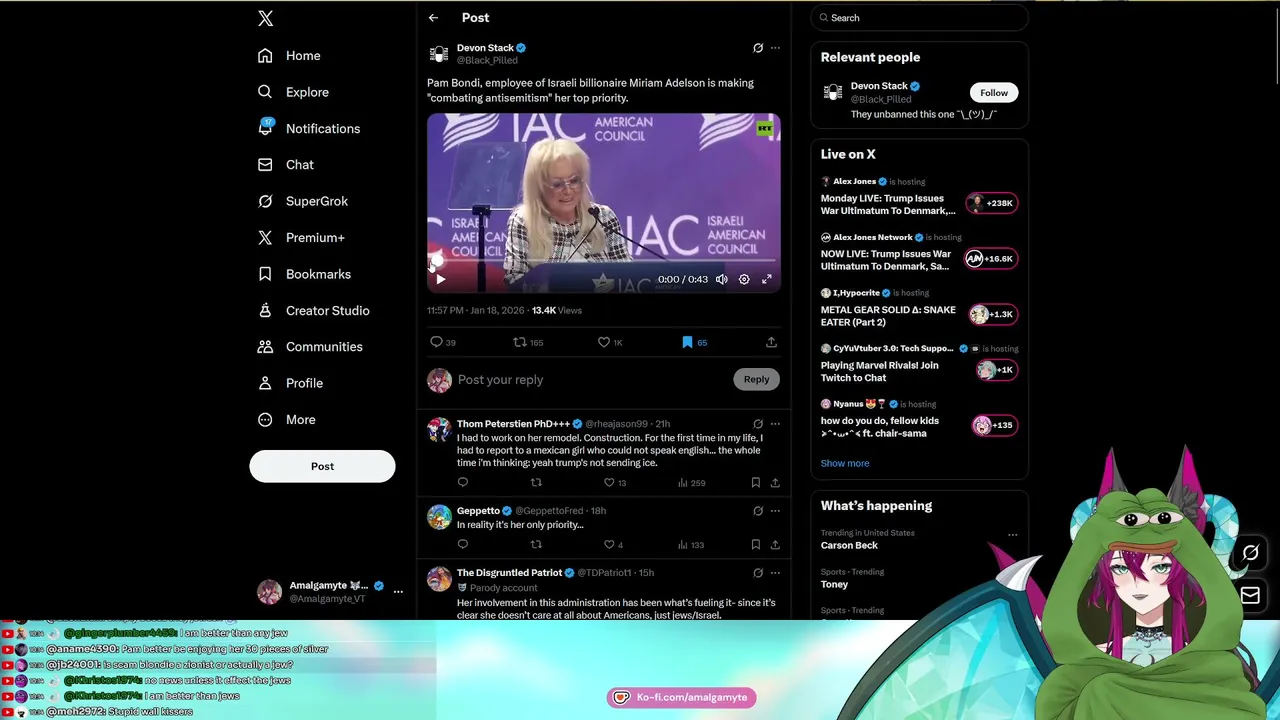1280x720 pixels.
Task: Open Amalgamyte account menu ellipsis
Action: pyautogui.click(x=398, y=592)
